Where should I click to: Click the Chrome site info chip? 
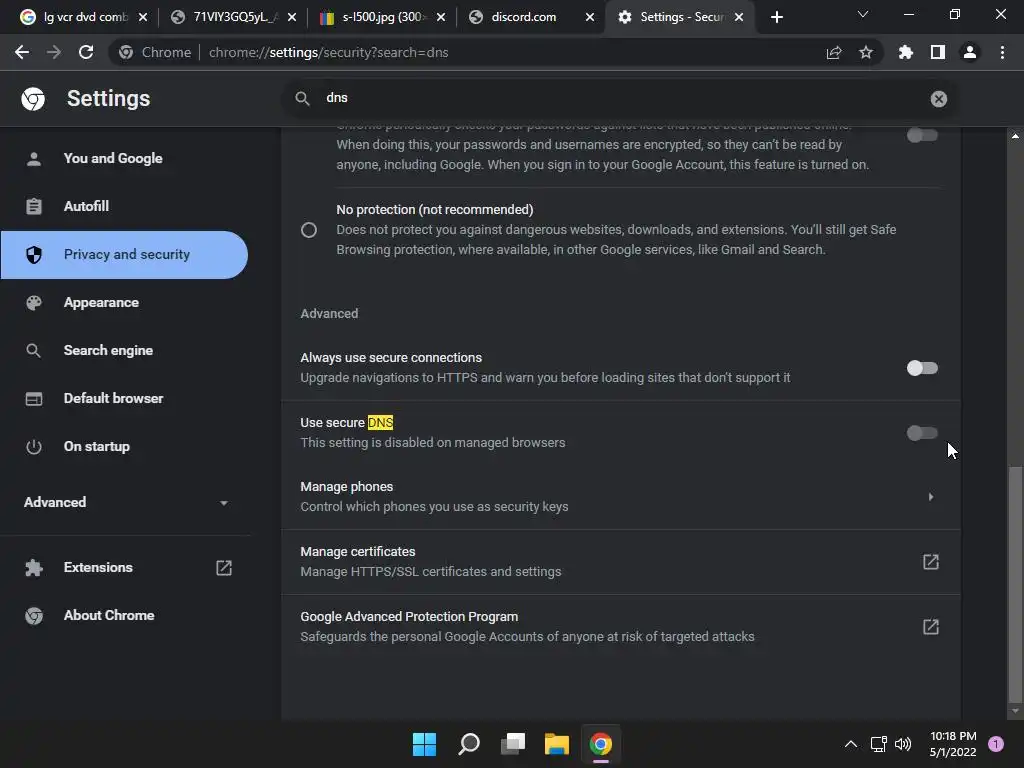click(155, 52)
